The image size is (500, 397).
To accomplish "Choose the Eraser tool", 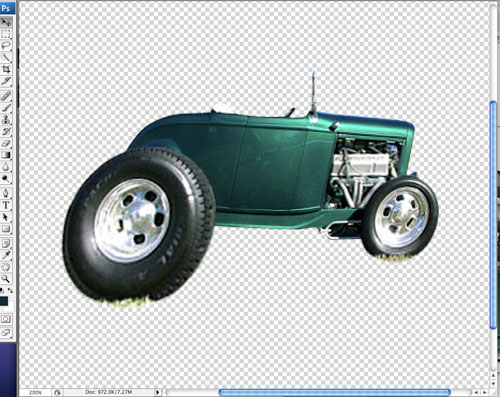I will tap(6, 143).
